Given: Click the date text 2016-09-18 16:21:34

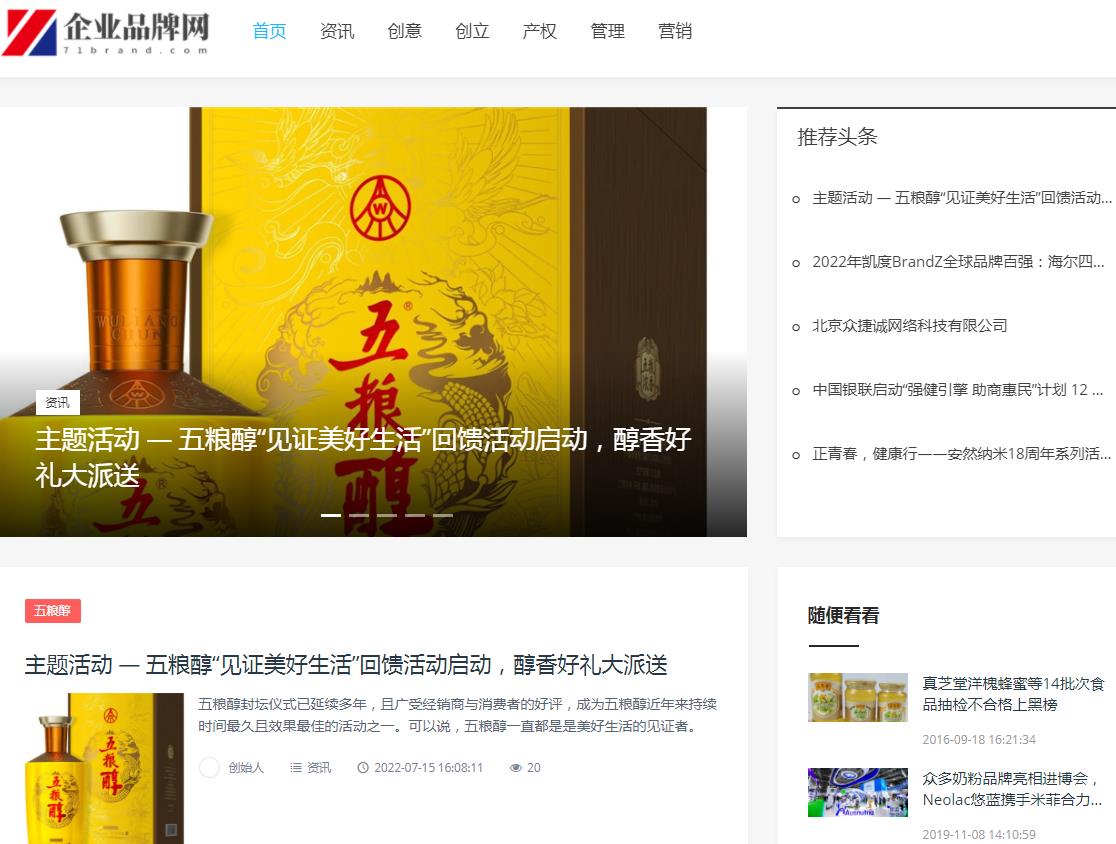Looking at the screenshot, I should pos(979,739).
